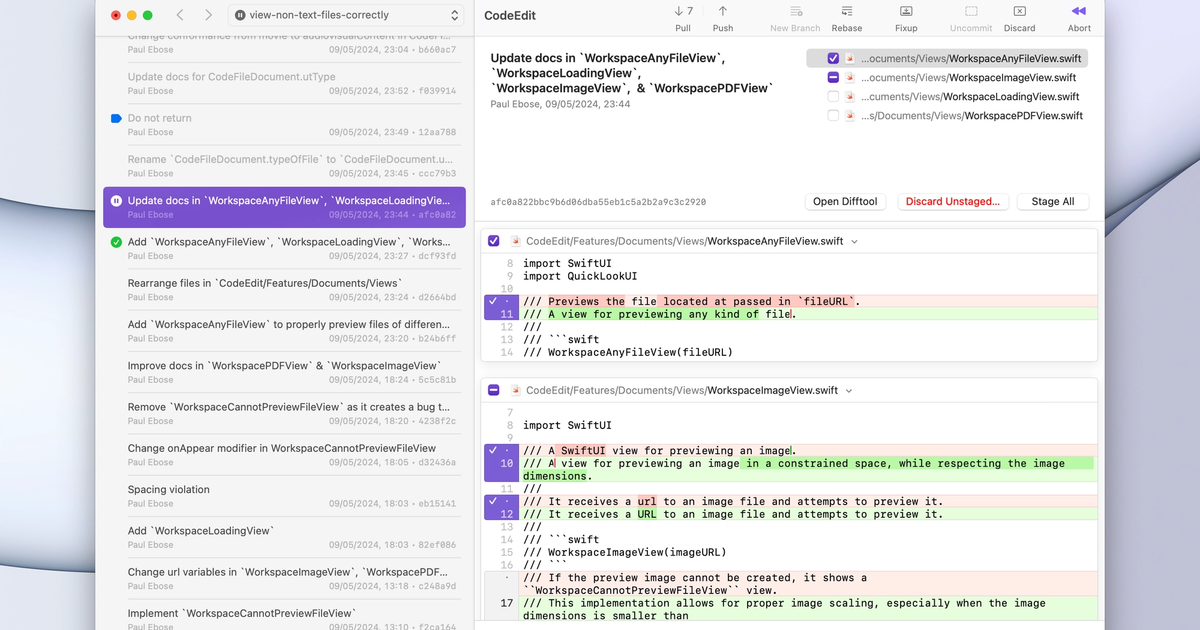This screenshot has width=1200, height=630.
Task: Toggle staging for the WorkspaceImageView.swift diff header
Action: click(493, 390)
